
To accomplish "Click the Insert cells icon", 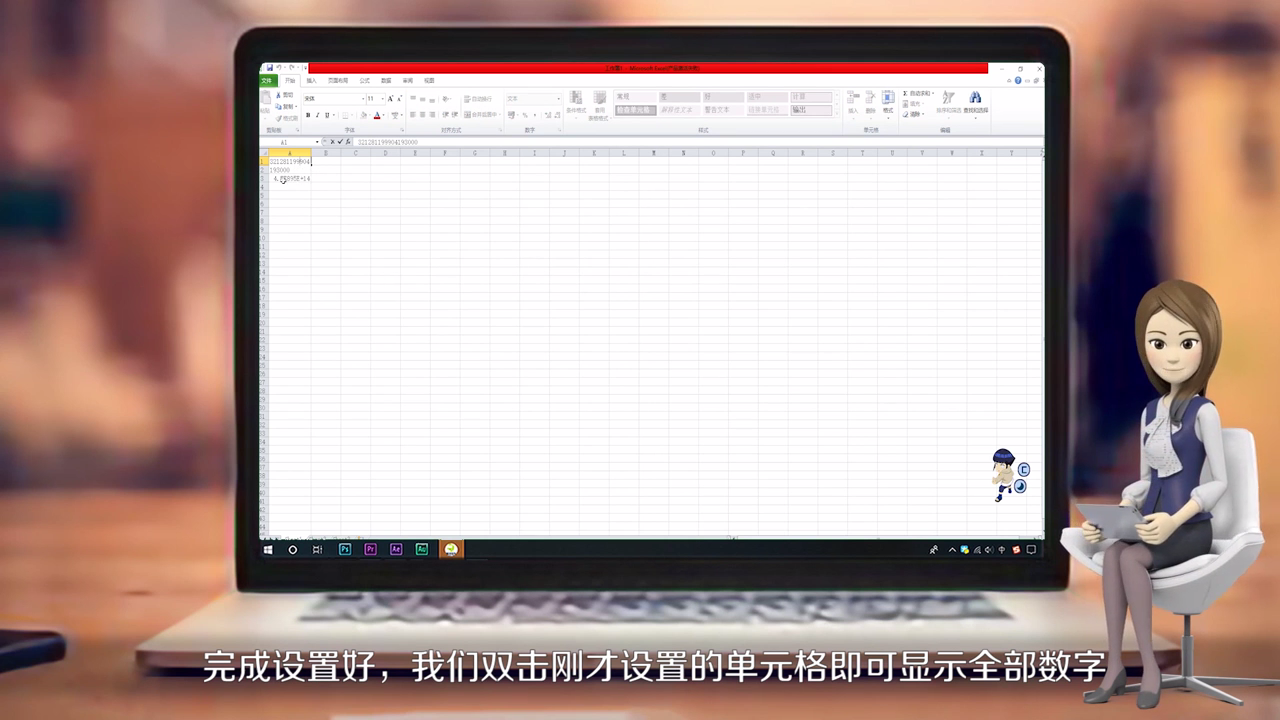I will coord(853,97).
